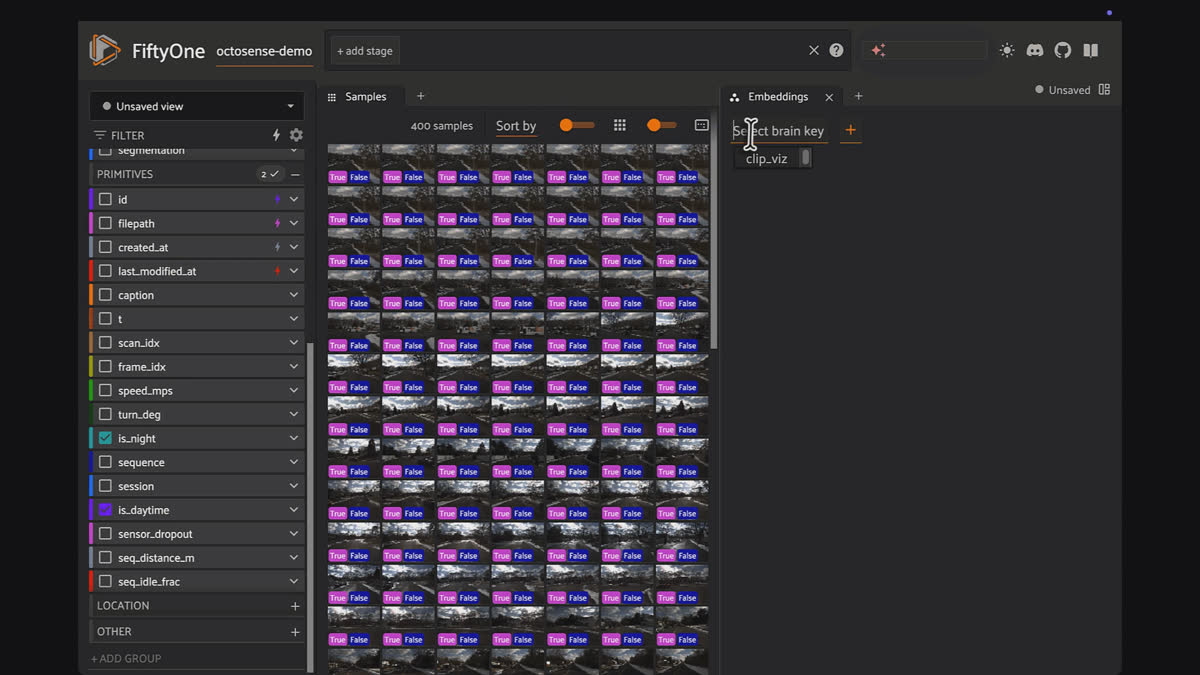The image size is (1200, 675).
Task: Expand the is_night field chevron
Action: tap(294, 438)
